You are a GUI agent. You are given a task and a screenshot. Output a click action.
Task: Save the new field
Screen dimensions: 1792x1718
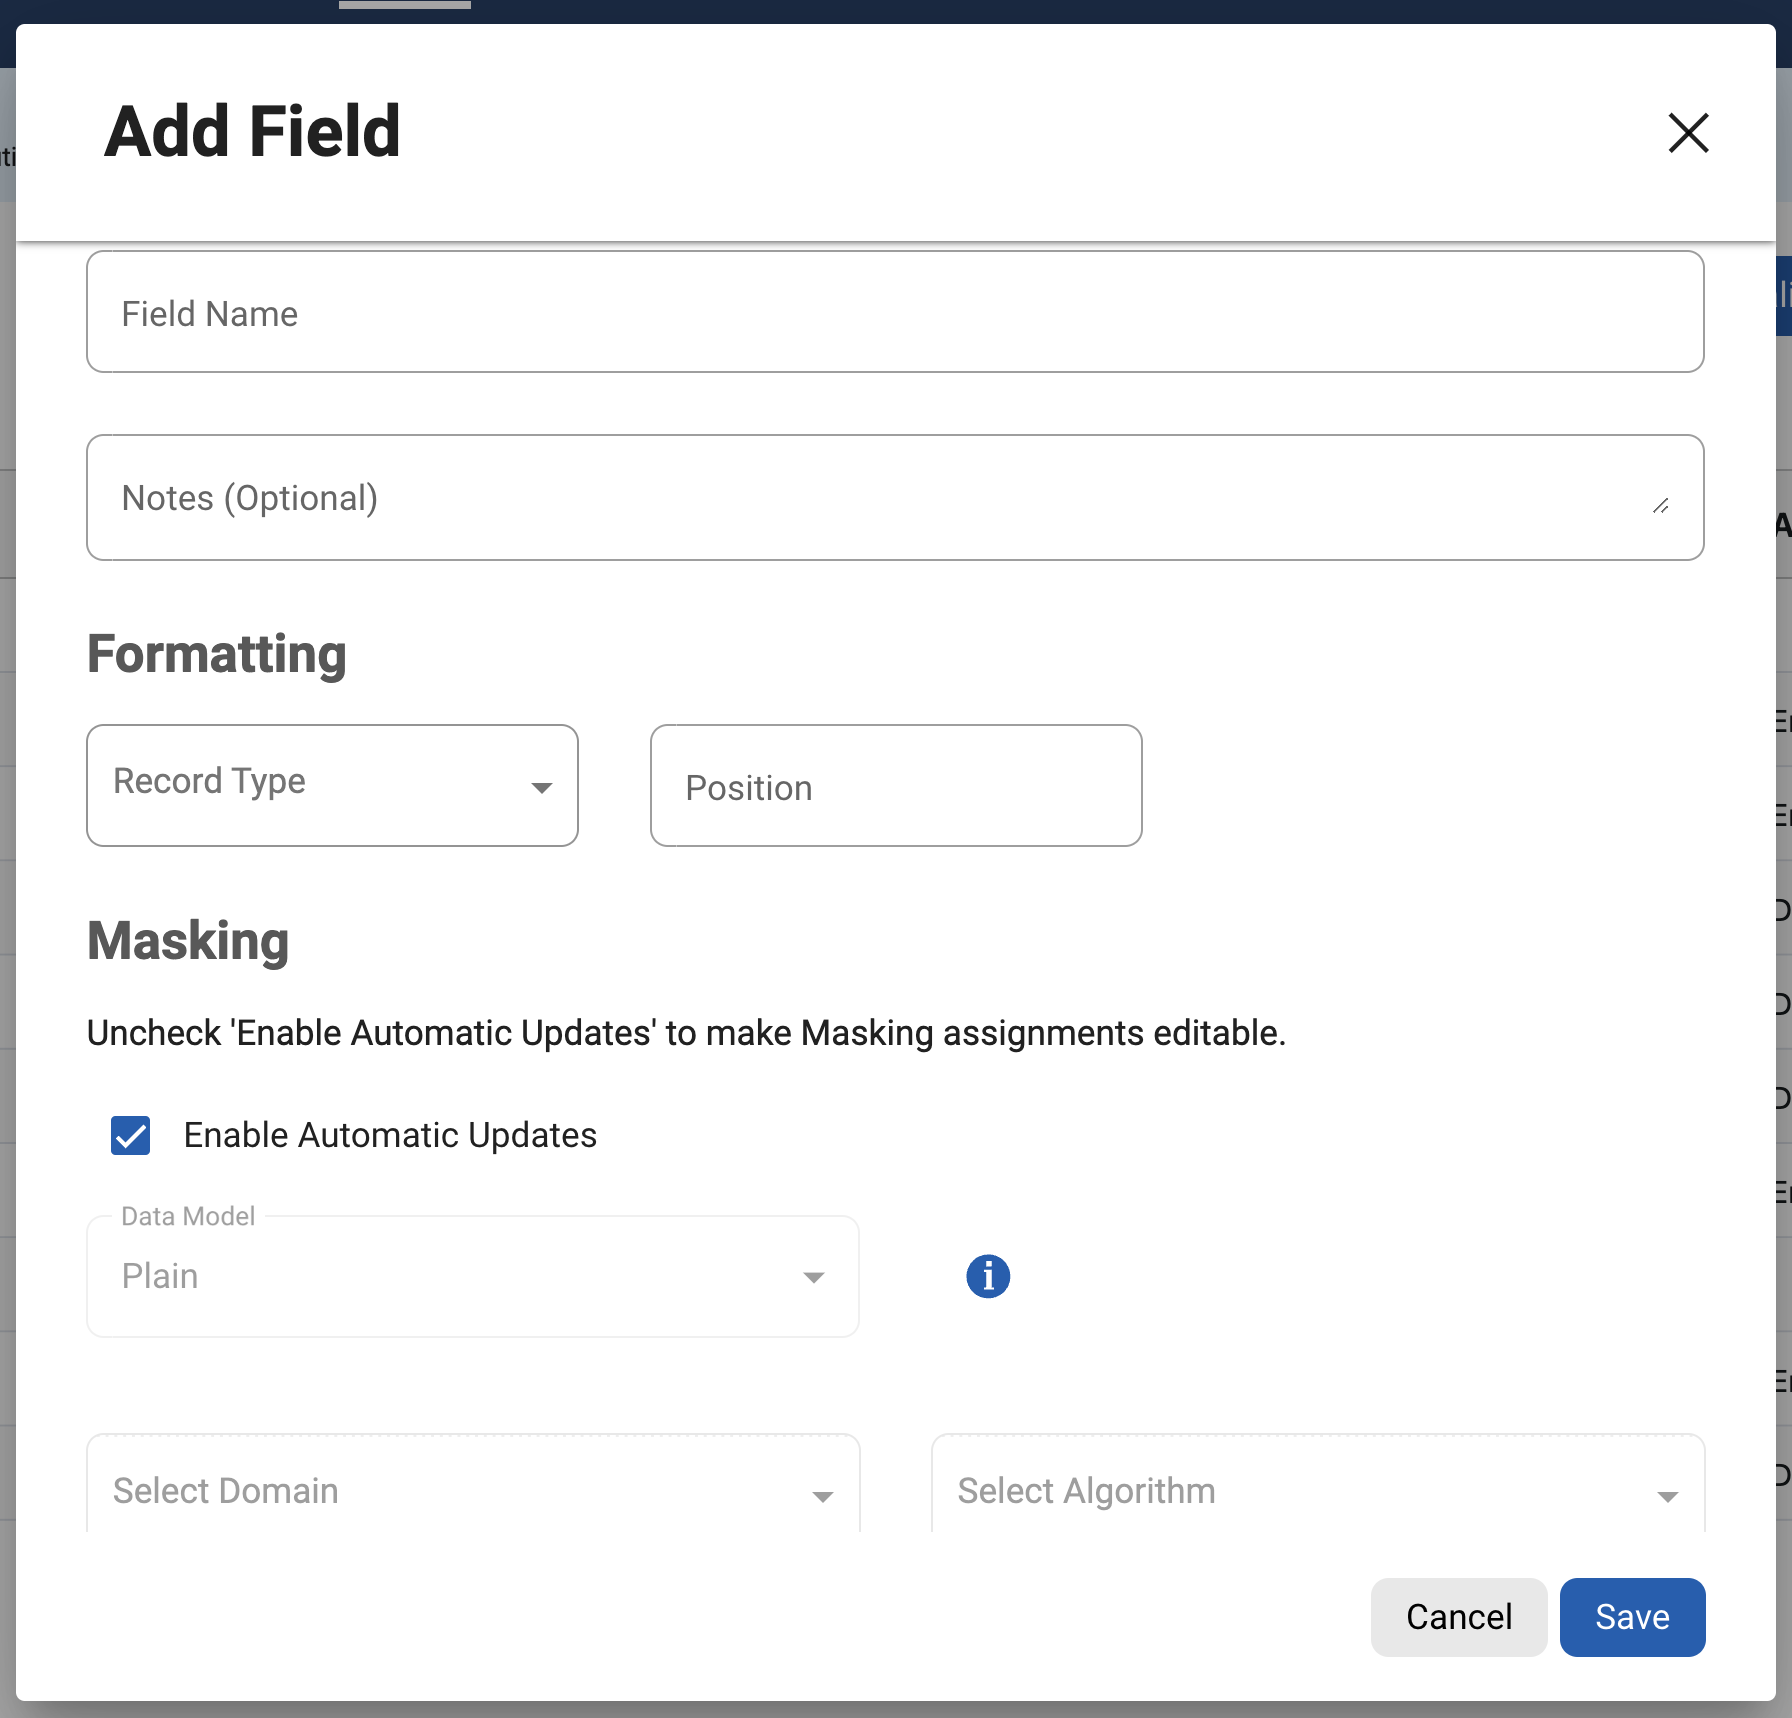coord(1632,1617)
